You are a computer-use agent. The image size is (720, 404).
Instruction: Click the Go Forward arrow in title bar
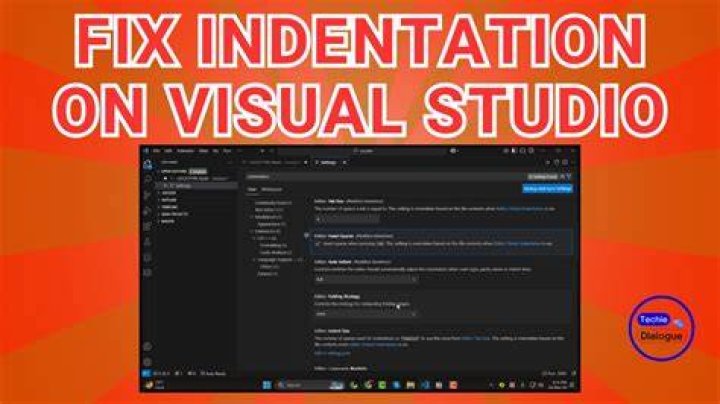(x=272, y=151)
